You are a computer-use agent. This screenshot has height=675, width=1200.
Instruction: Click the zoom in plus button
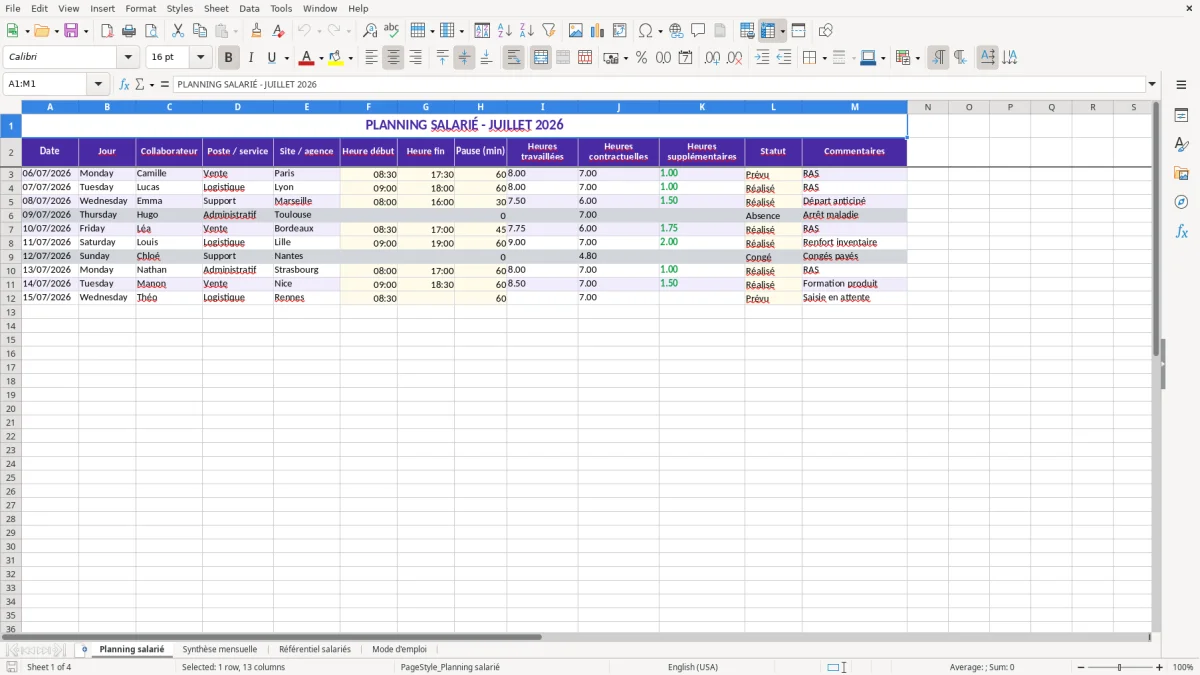[1160, 667]
